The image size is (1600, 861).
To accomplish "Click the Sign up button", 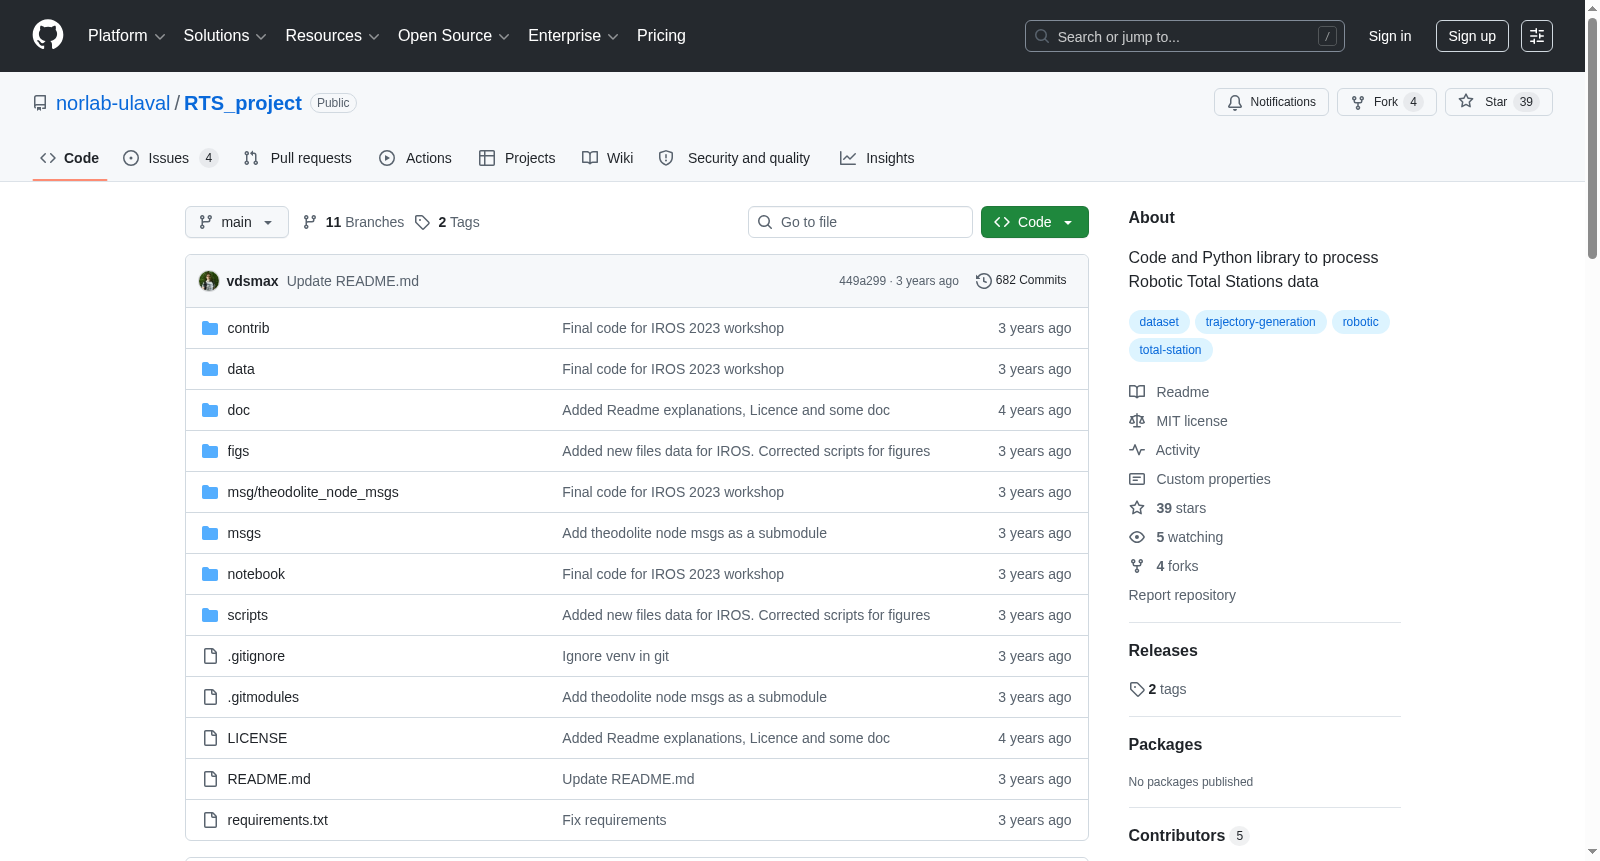I will pyautogui.click(x=1472, y=36).
